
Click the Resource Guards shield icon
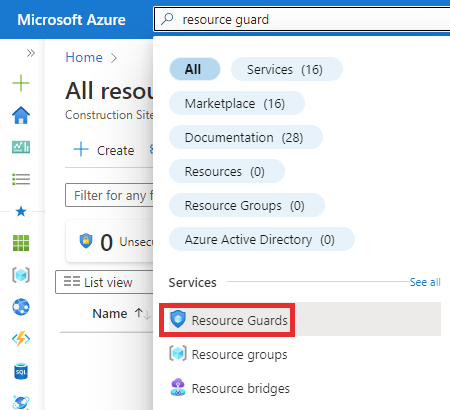tap(178, 319)
